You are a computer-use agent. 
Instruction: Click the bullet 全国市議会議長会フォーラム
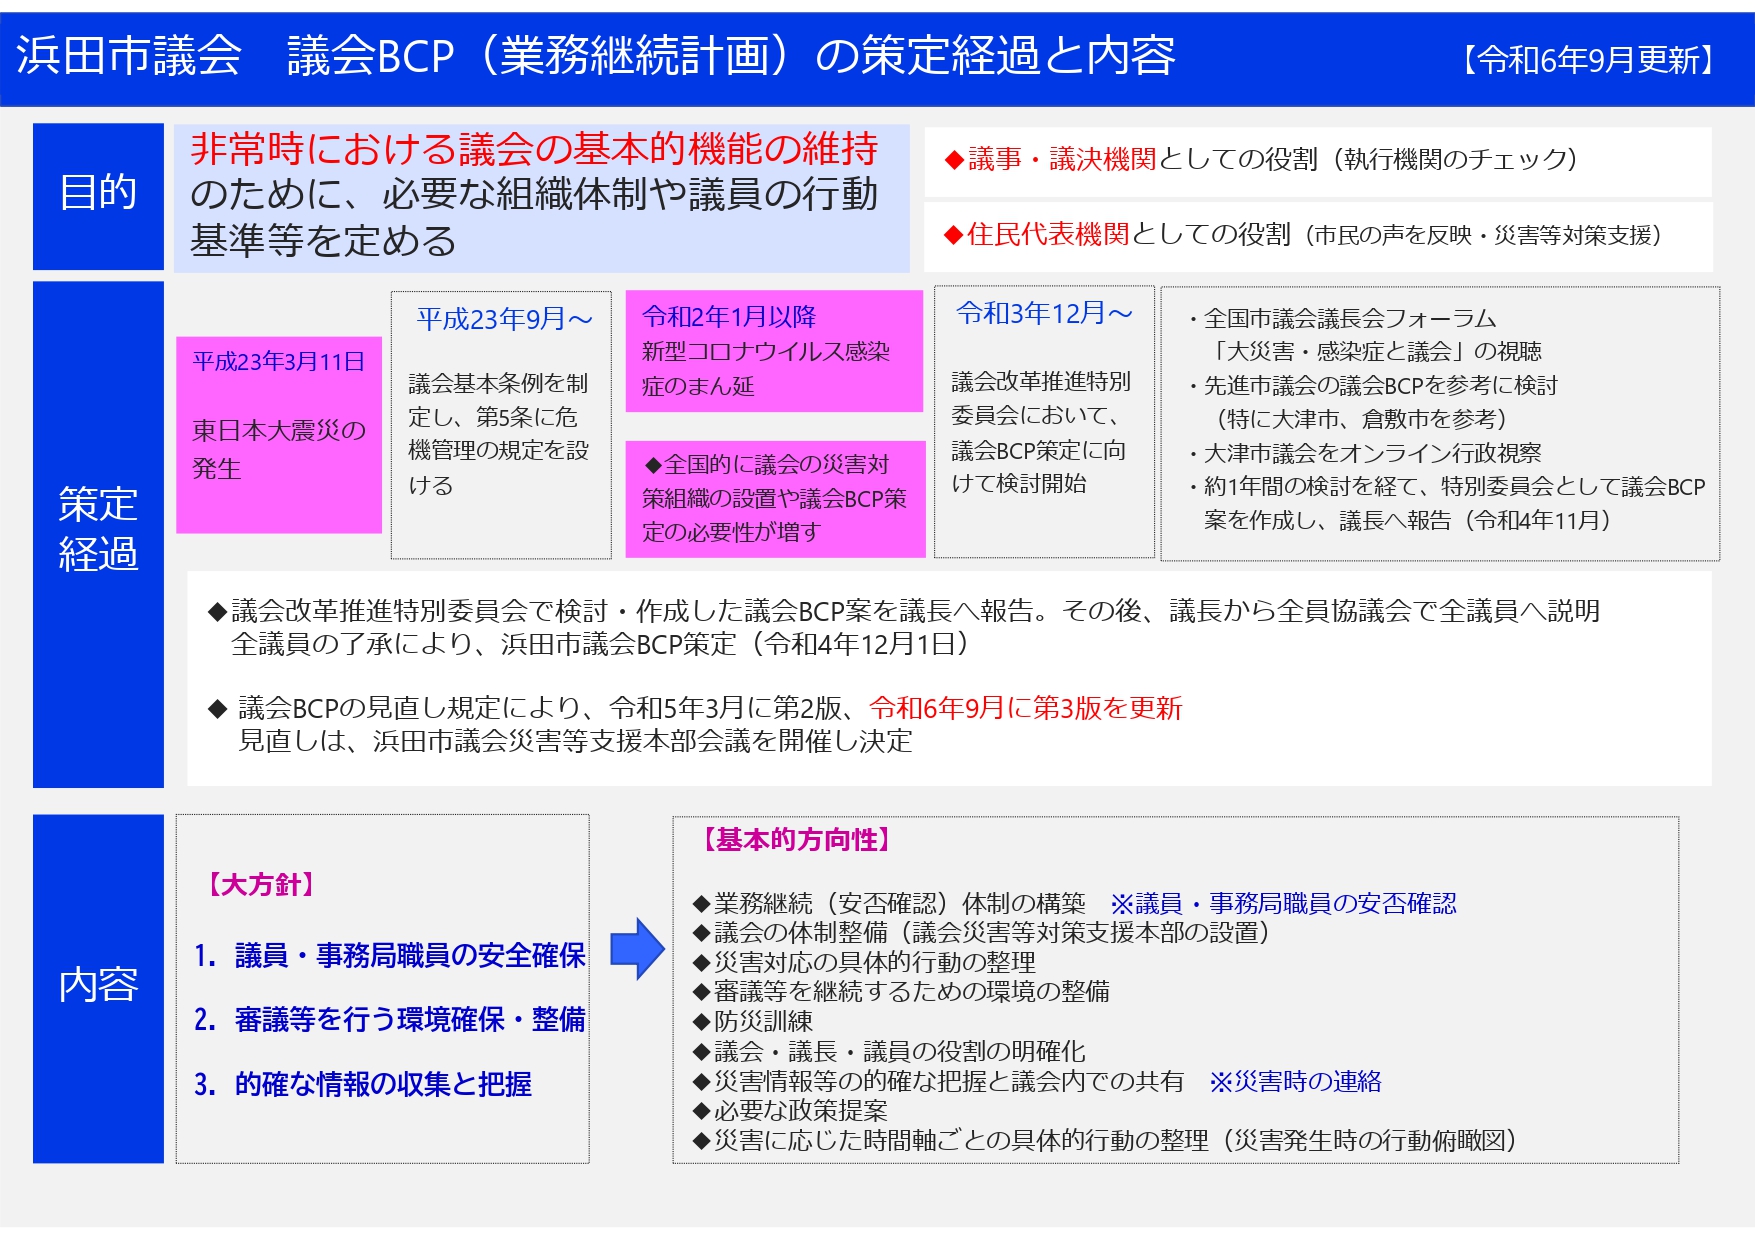point(1366,335)
